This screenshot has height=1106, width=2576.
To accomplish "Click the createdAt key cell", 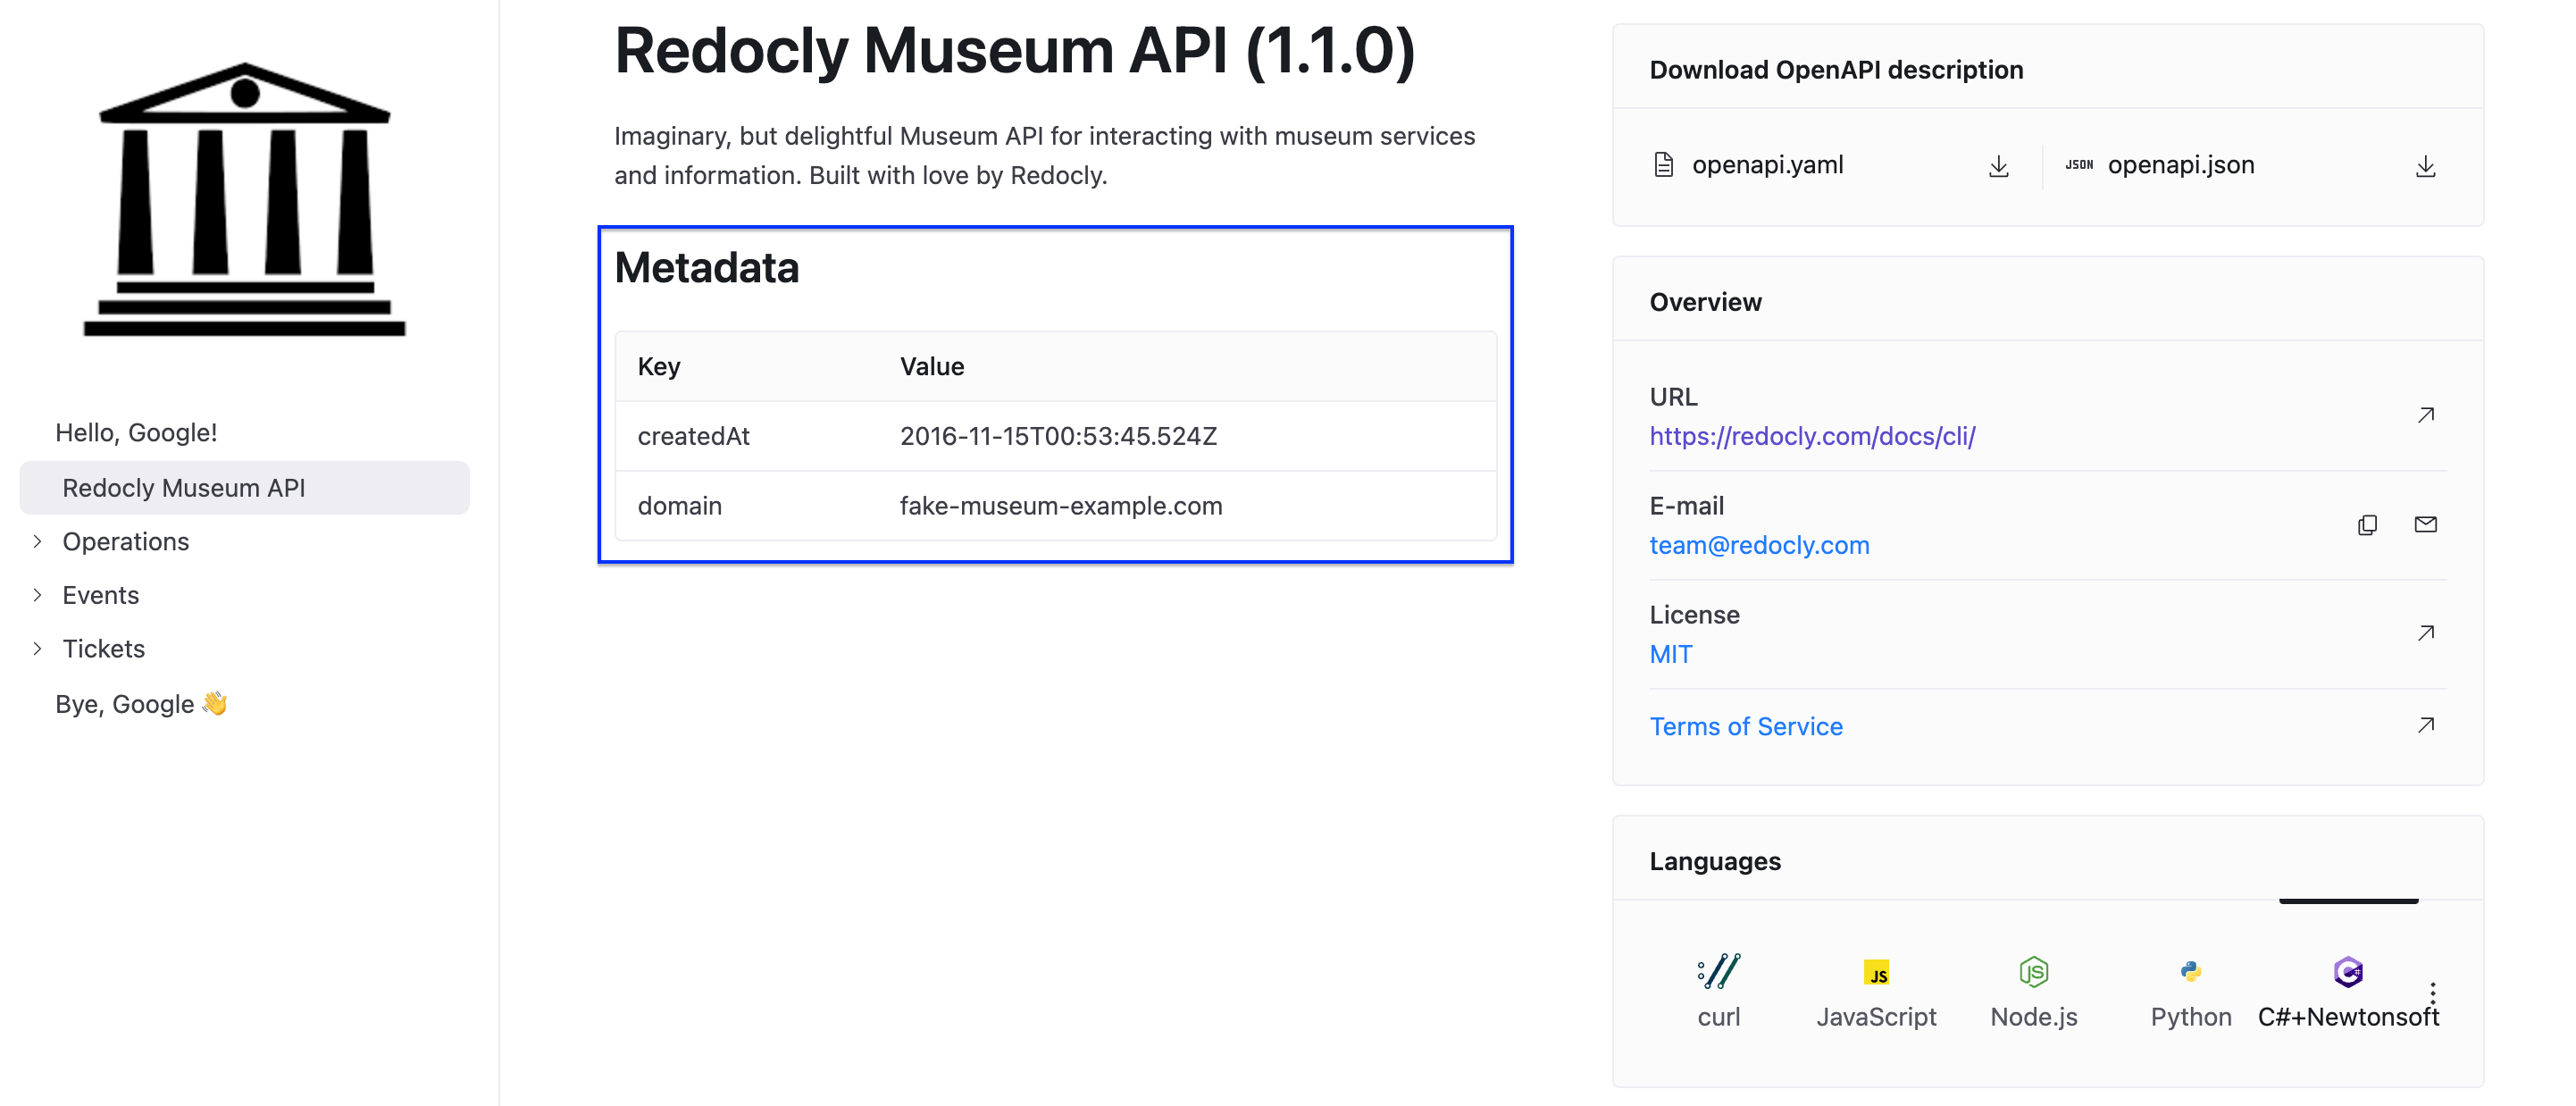I will [x=693, y=436].
